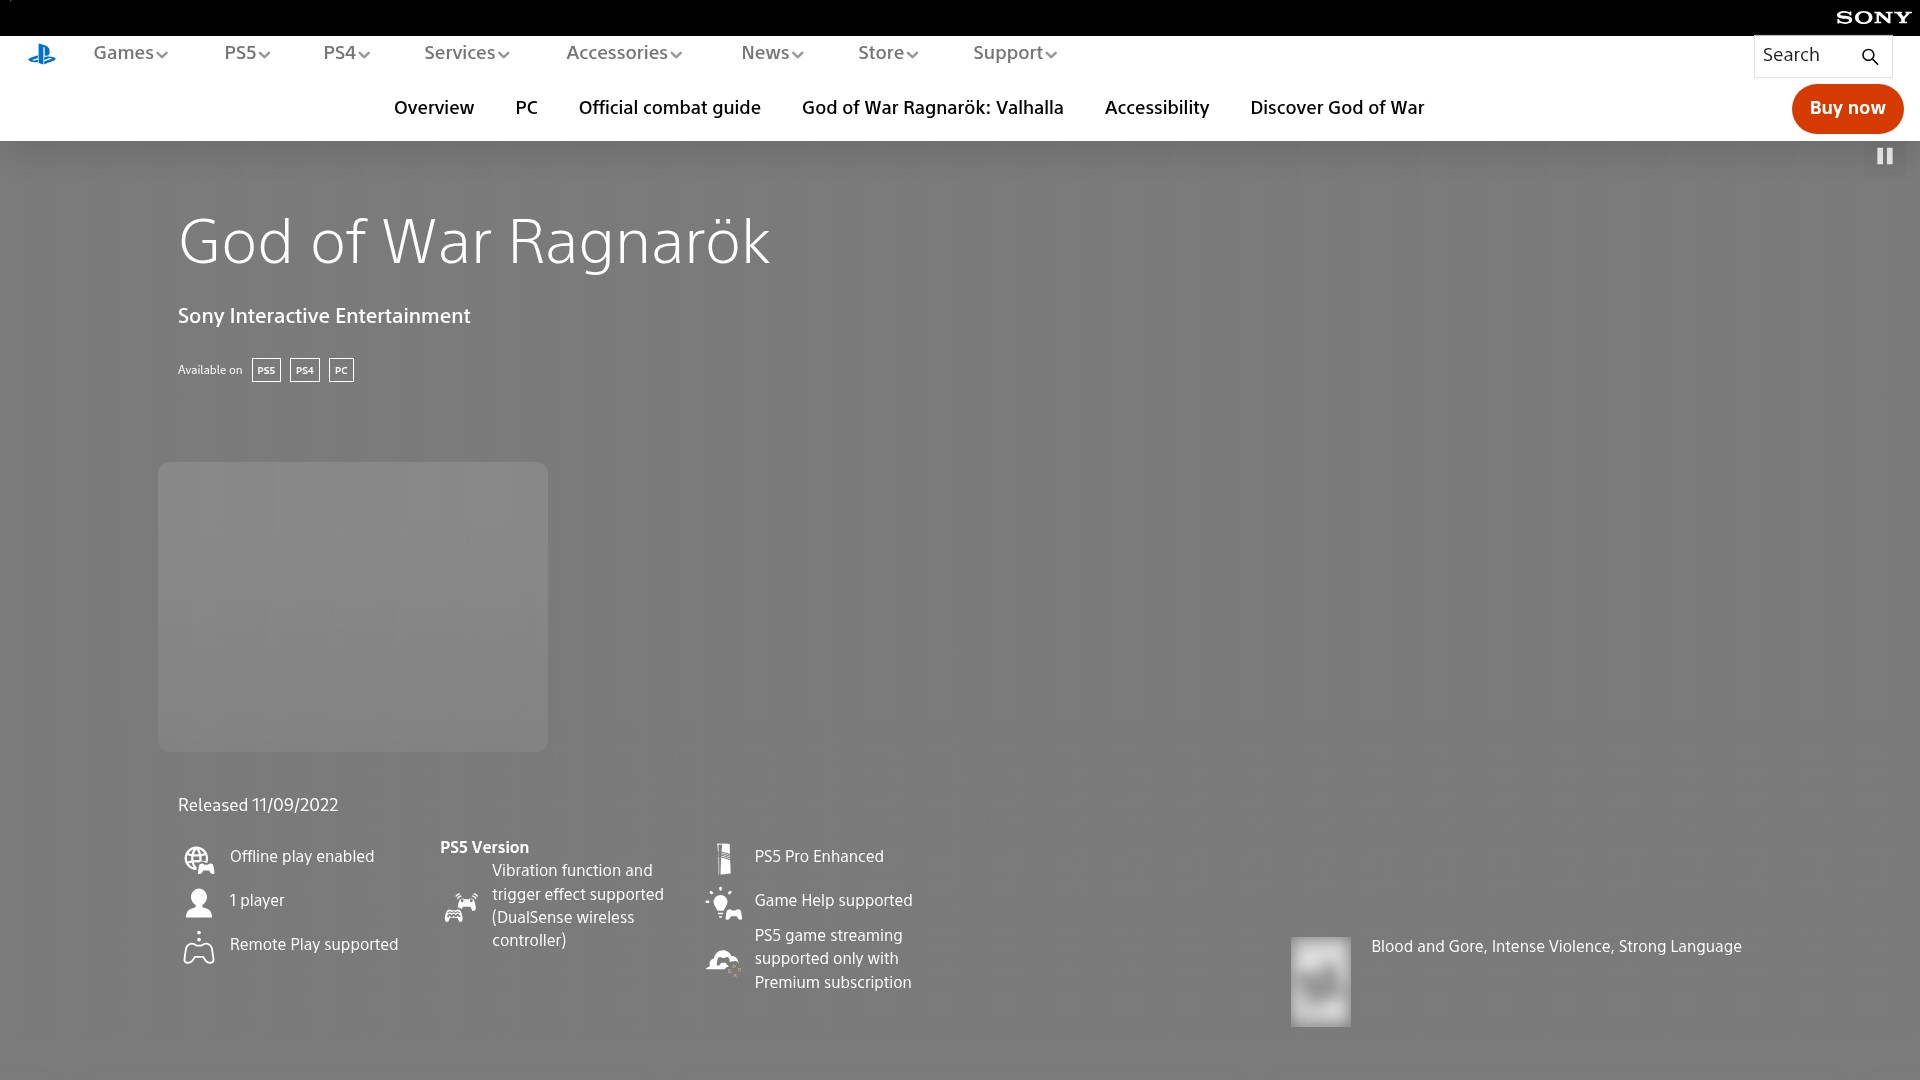Expand the PS5 dropdown menu
1920x1080 pixels.
247,53
